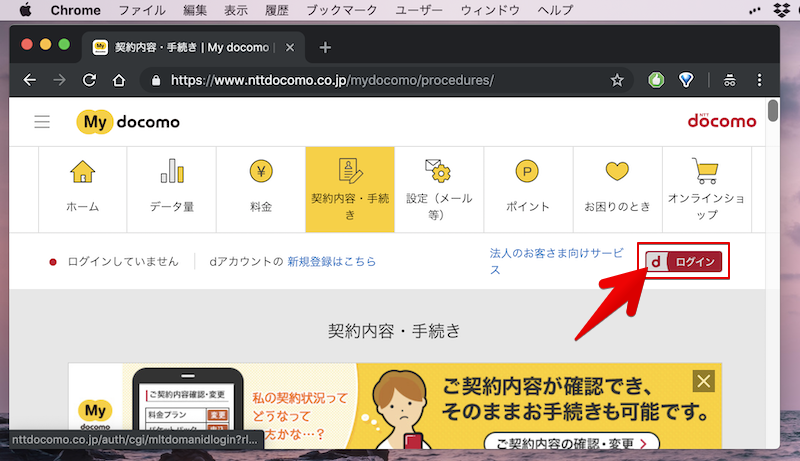The height and width of the screenshot is (461, 800).
Task: Open お困りのとき heart icon
Action: coord(617,172)
